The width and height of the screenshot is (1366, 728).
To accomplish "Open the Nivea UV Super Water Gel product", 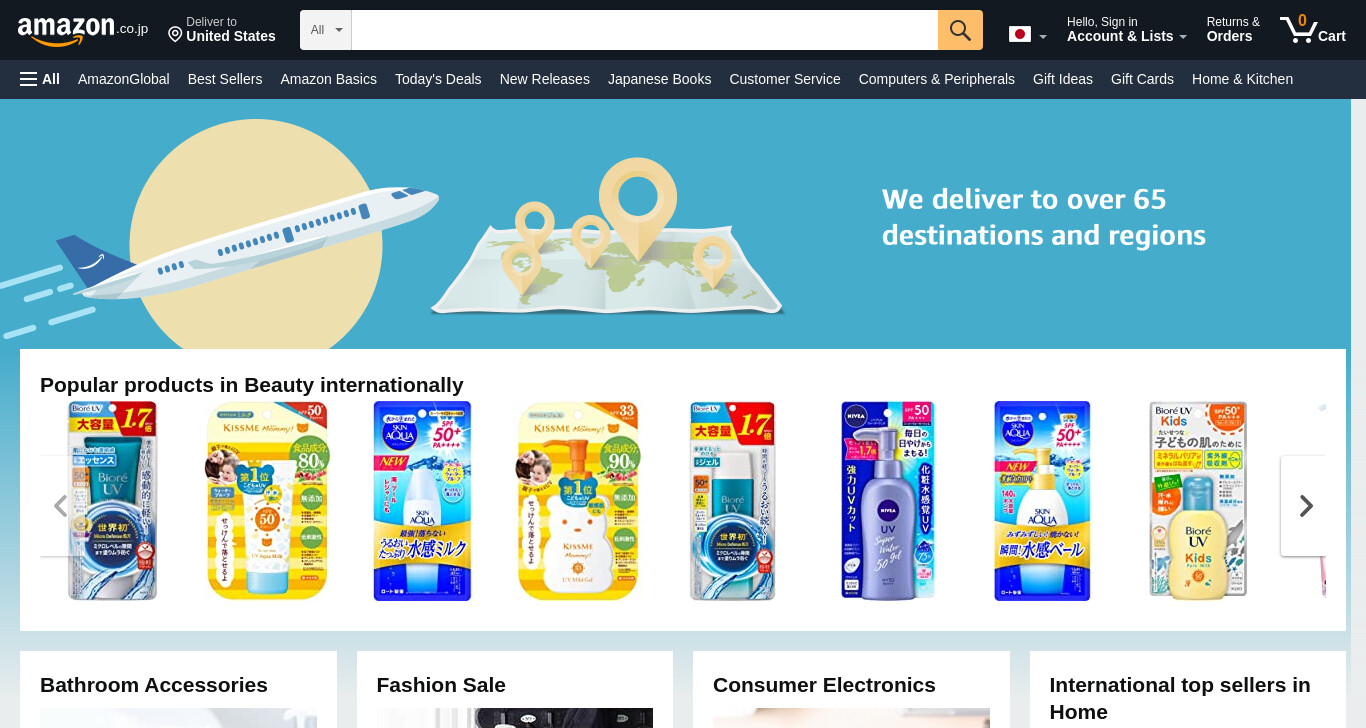I will [x=887, y=501].
